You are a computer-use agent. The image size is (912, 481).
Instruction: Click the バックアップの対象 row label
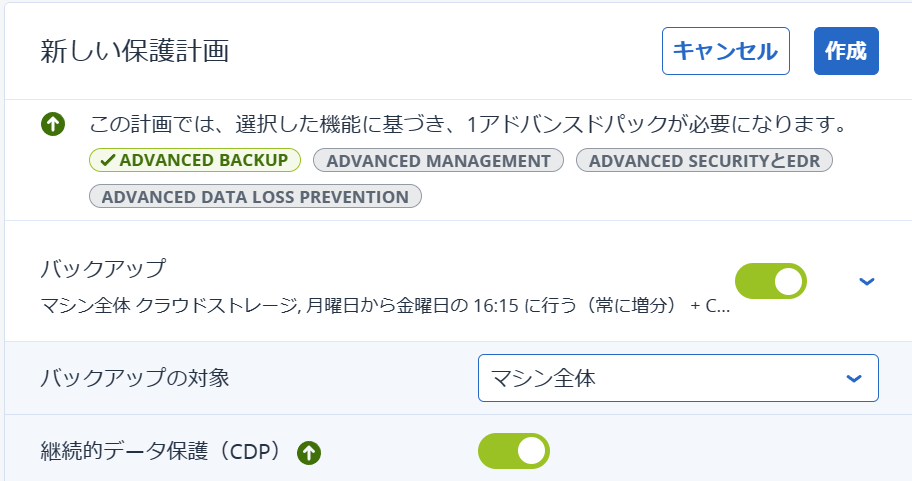135,378
